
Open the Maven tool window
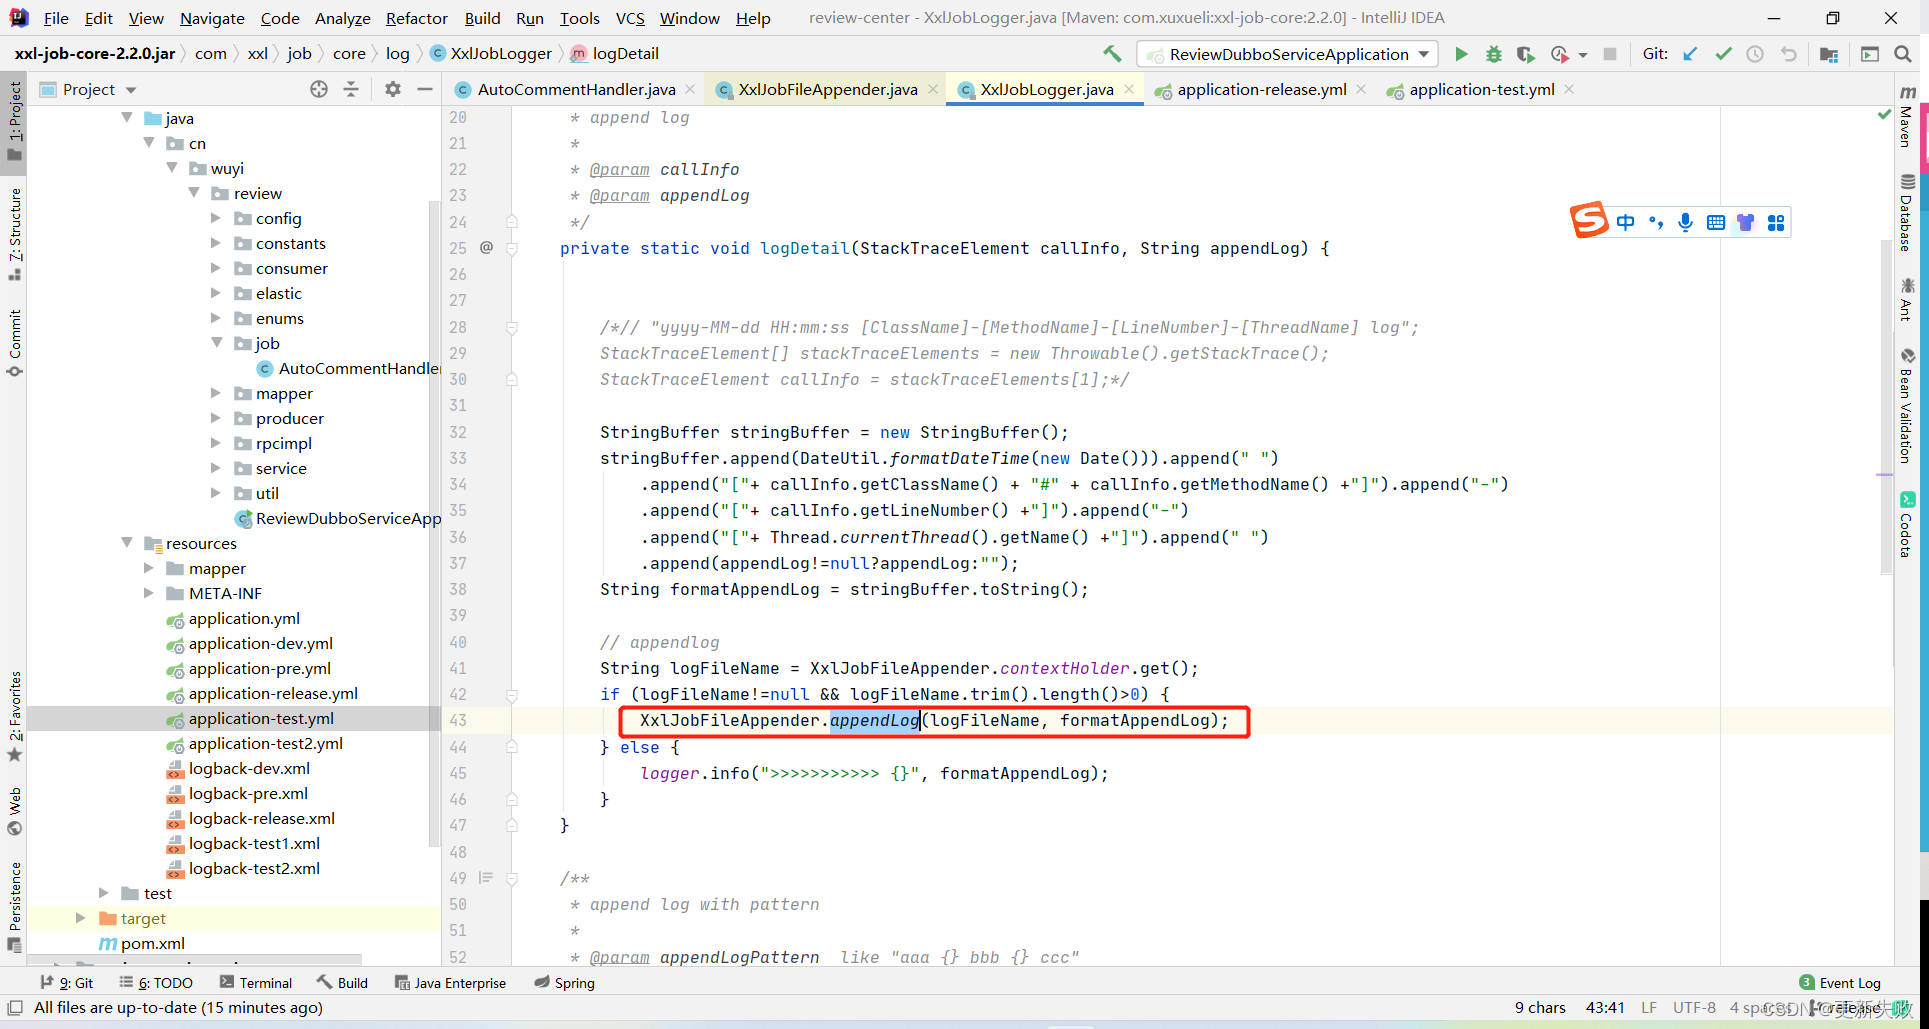pos(1907,116)
